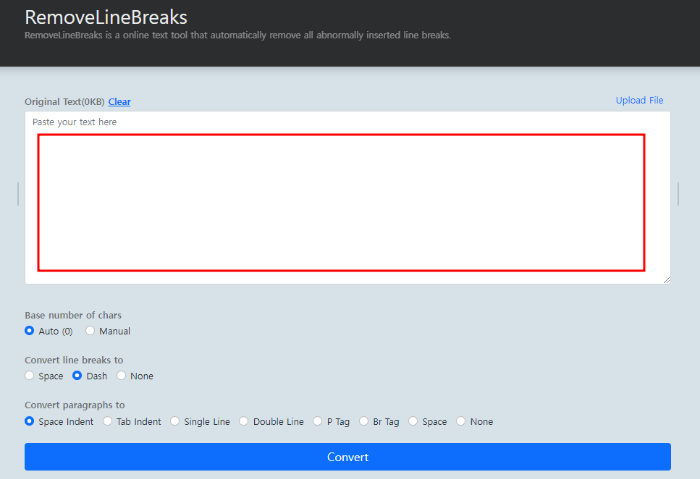The height and width of the screenshot is (479, 700).
Task: Click the Convert paragraphs to label
Action: pos(75,405)
